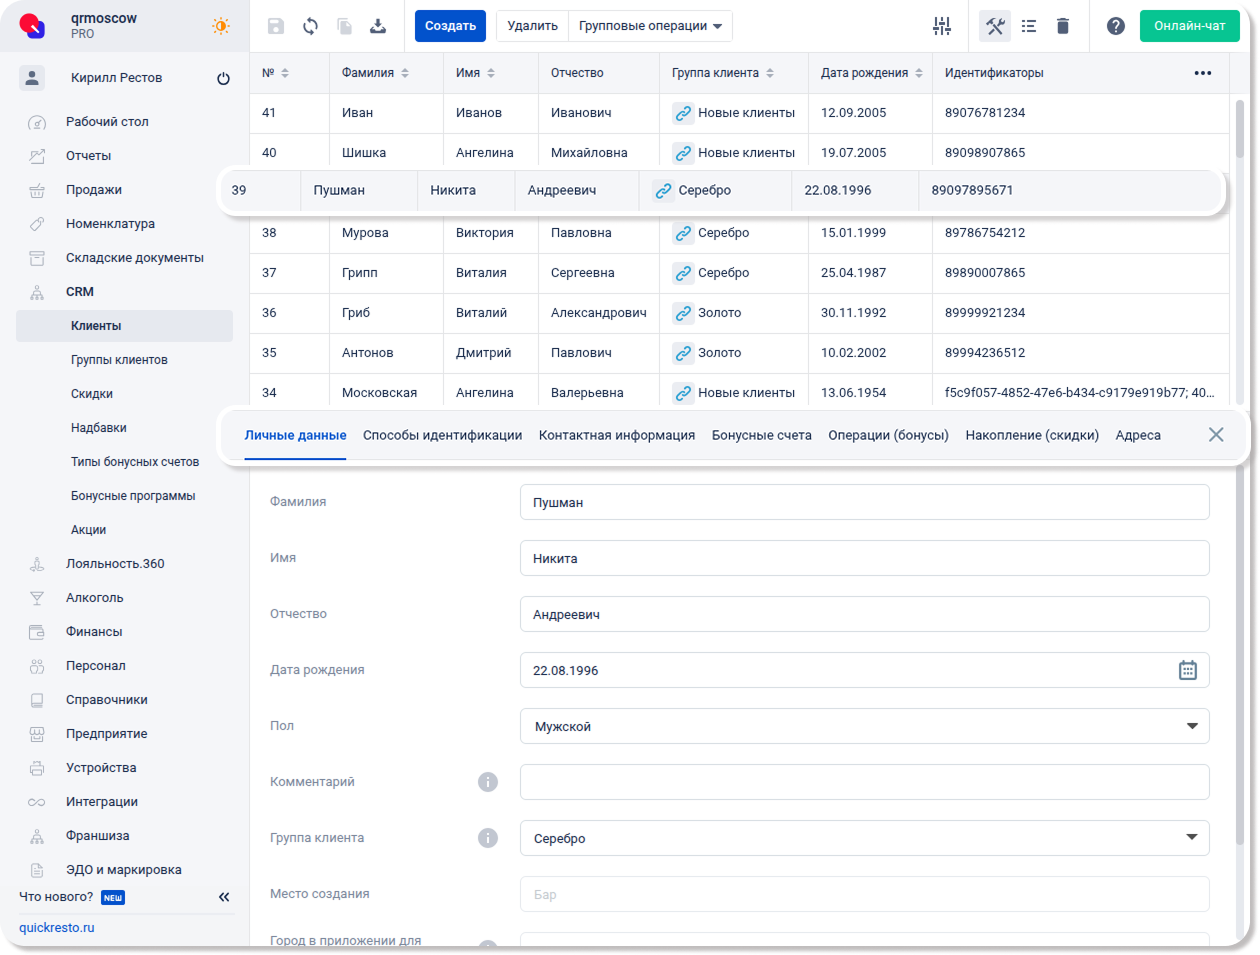Open the Группа клиента dropdown
Viewport: 1260px width, 955px height.
tap(864, 838)
